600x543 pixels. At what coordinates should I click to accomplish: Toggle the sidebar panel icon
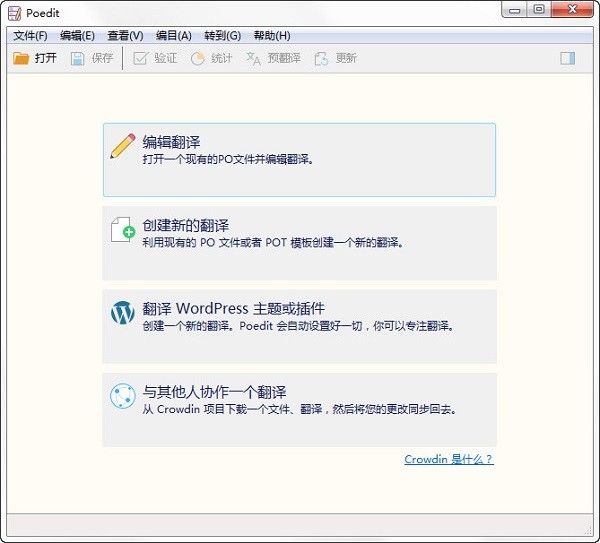[567, 58]
